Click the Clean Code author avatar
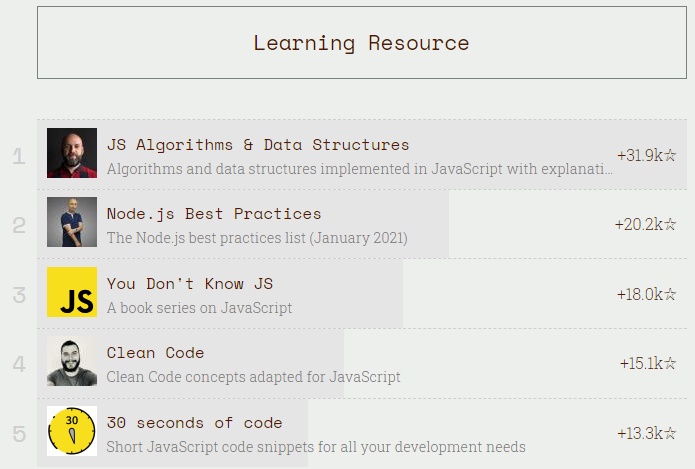 [x=72, y=361]
